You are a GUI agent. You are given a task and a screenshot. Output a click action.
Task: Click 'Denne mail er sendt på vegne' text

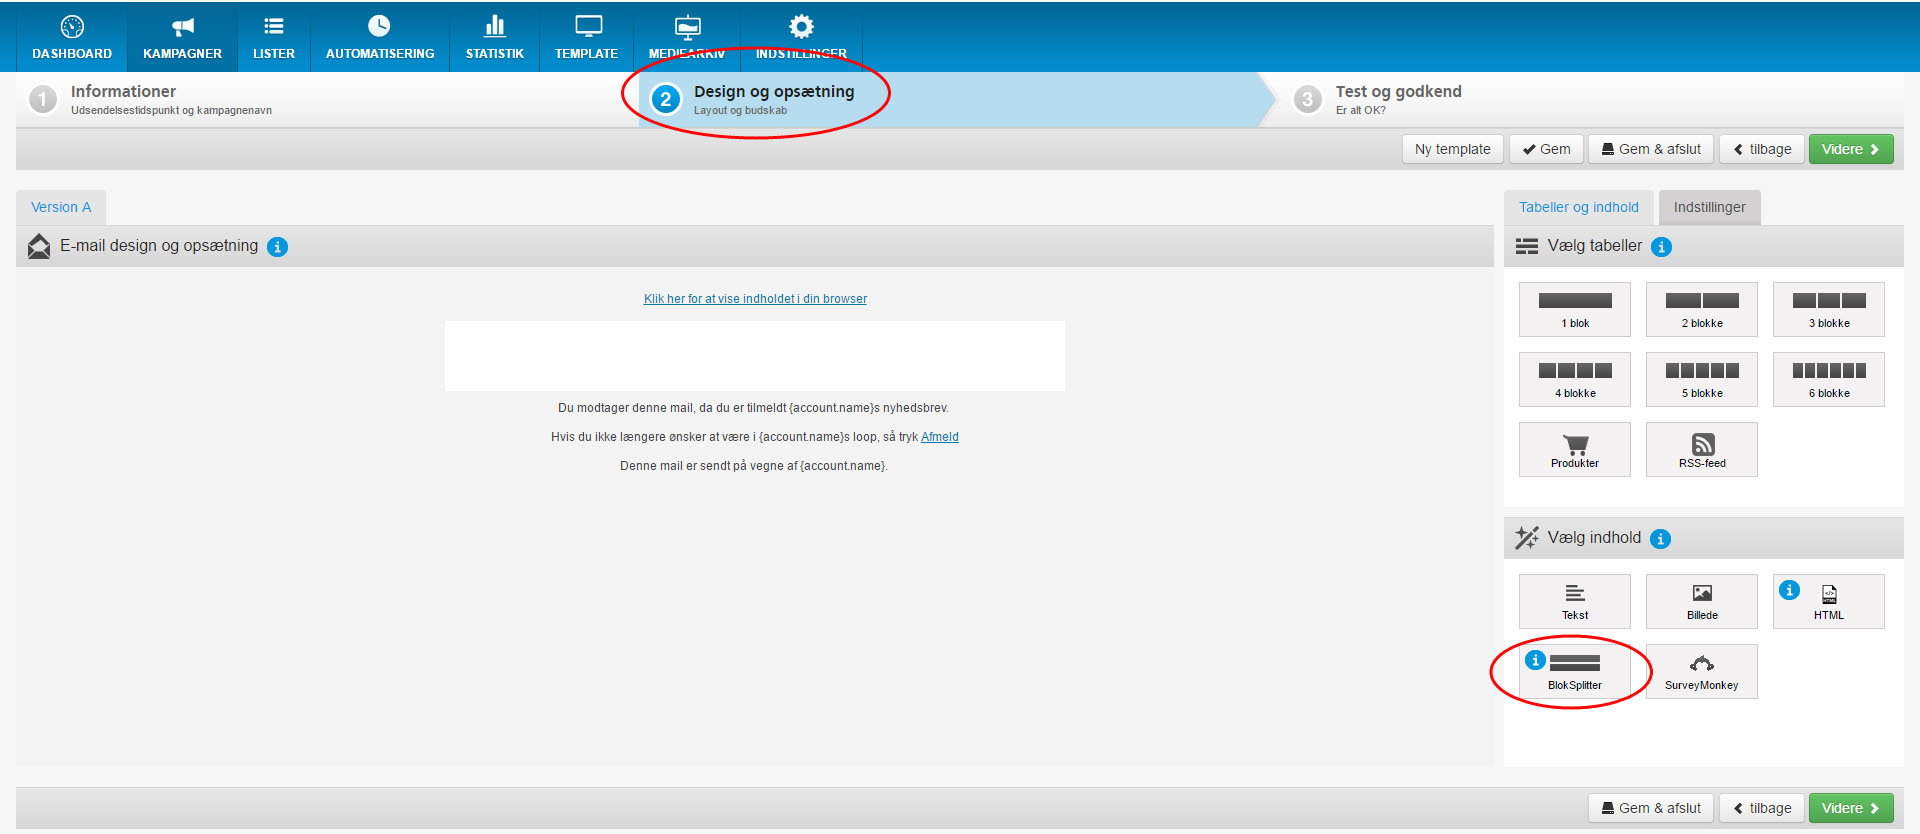(x=753, y=466)
